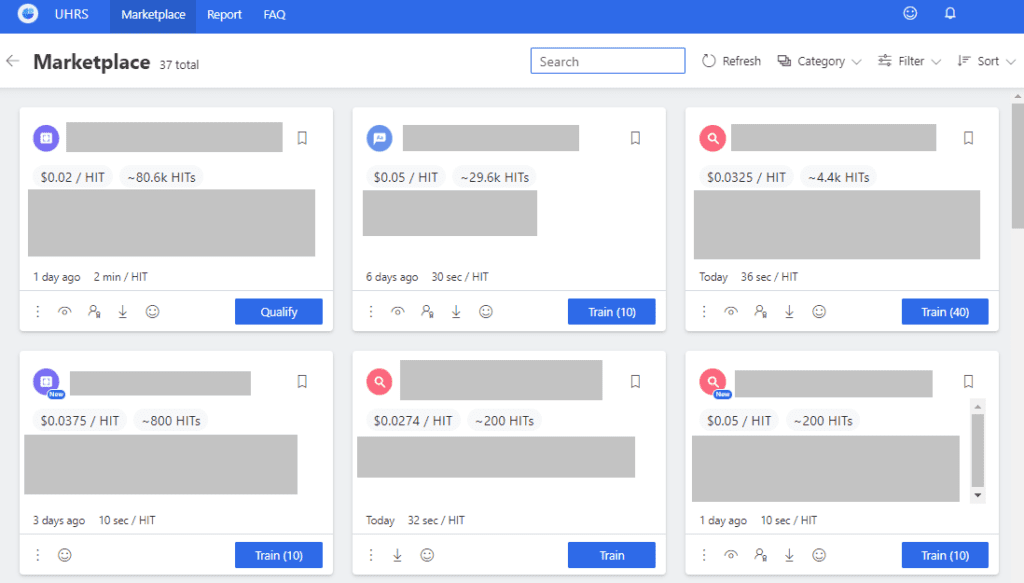Click the main page vertical scrollbar
This screenshot has height=583, width=1024.
point(1017,166)
